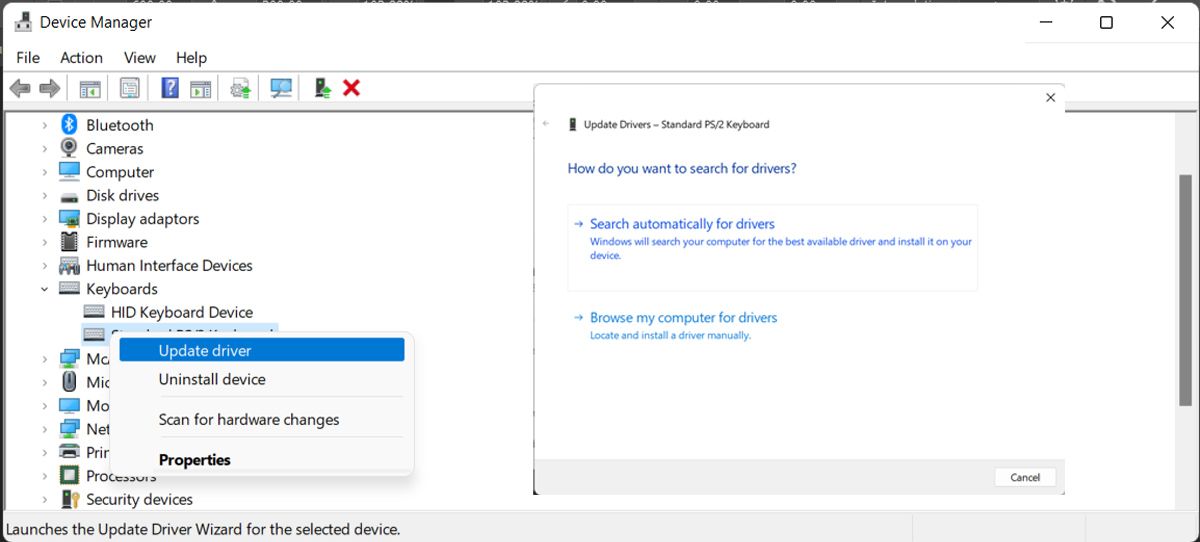Expand the Display adaptors node
The image size is (1200, 542).
[45, 219]
